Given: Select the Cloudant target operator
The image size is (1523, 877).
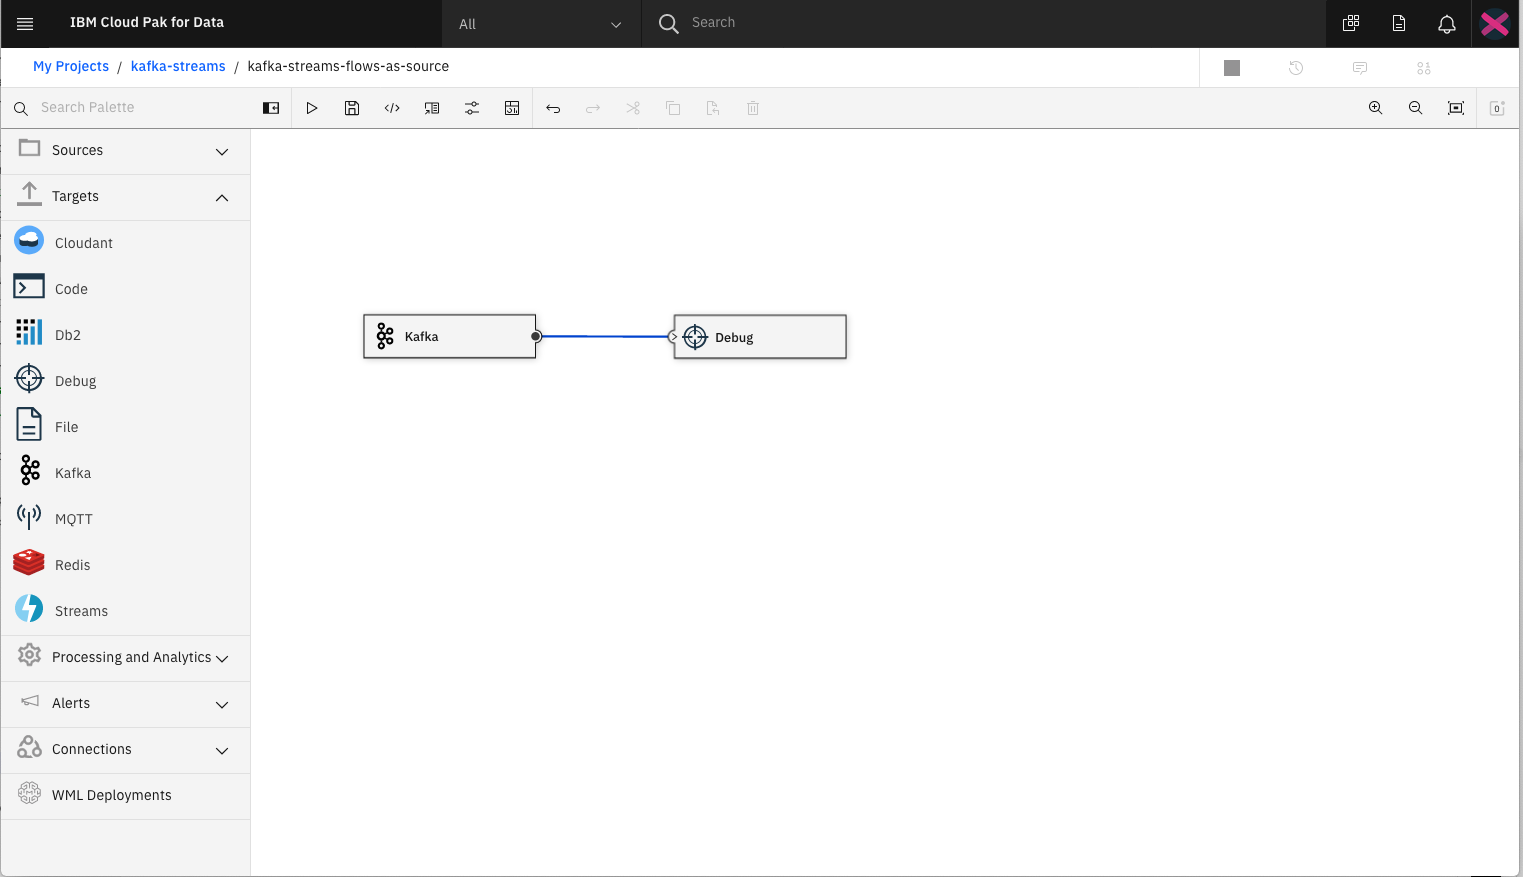Looking at the screenshot, I should (125, 243).
